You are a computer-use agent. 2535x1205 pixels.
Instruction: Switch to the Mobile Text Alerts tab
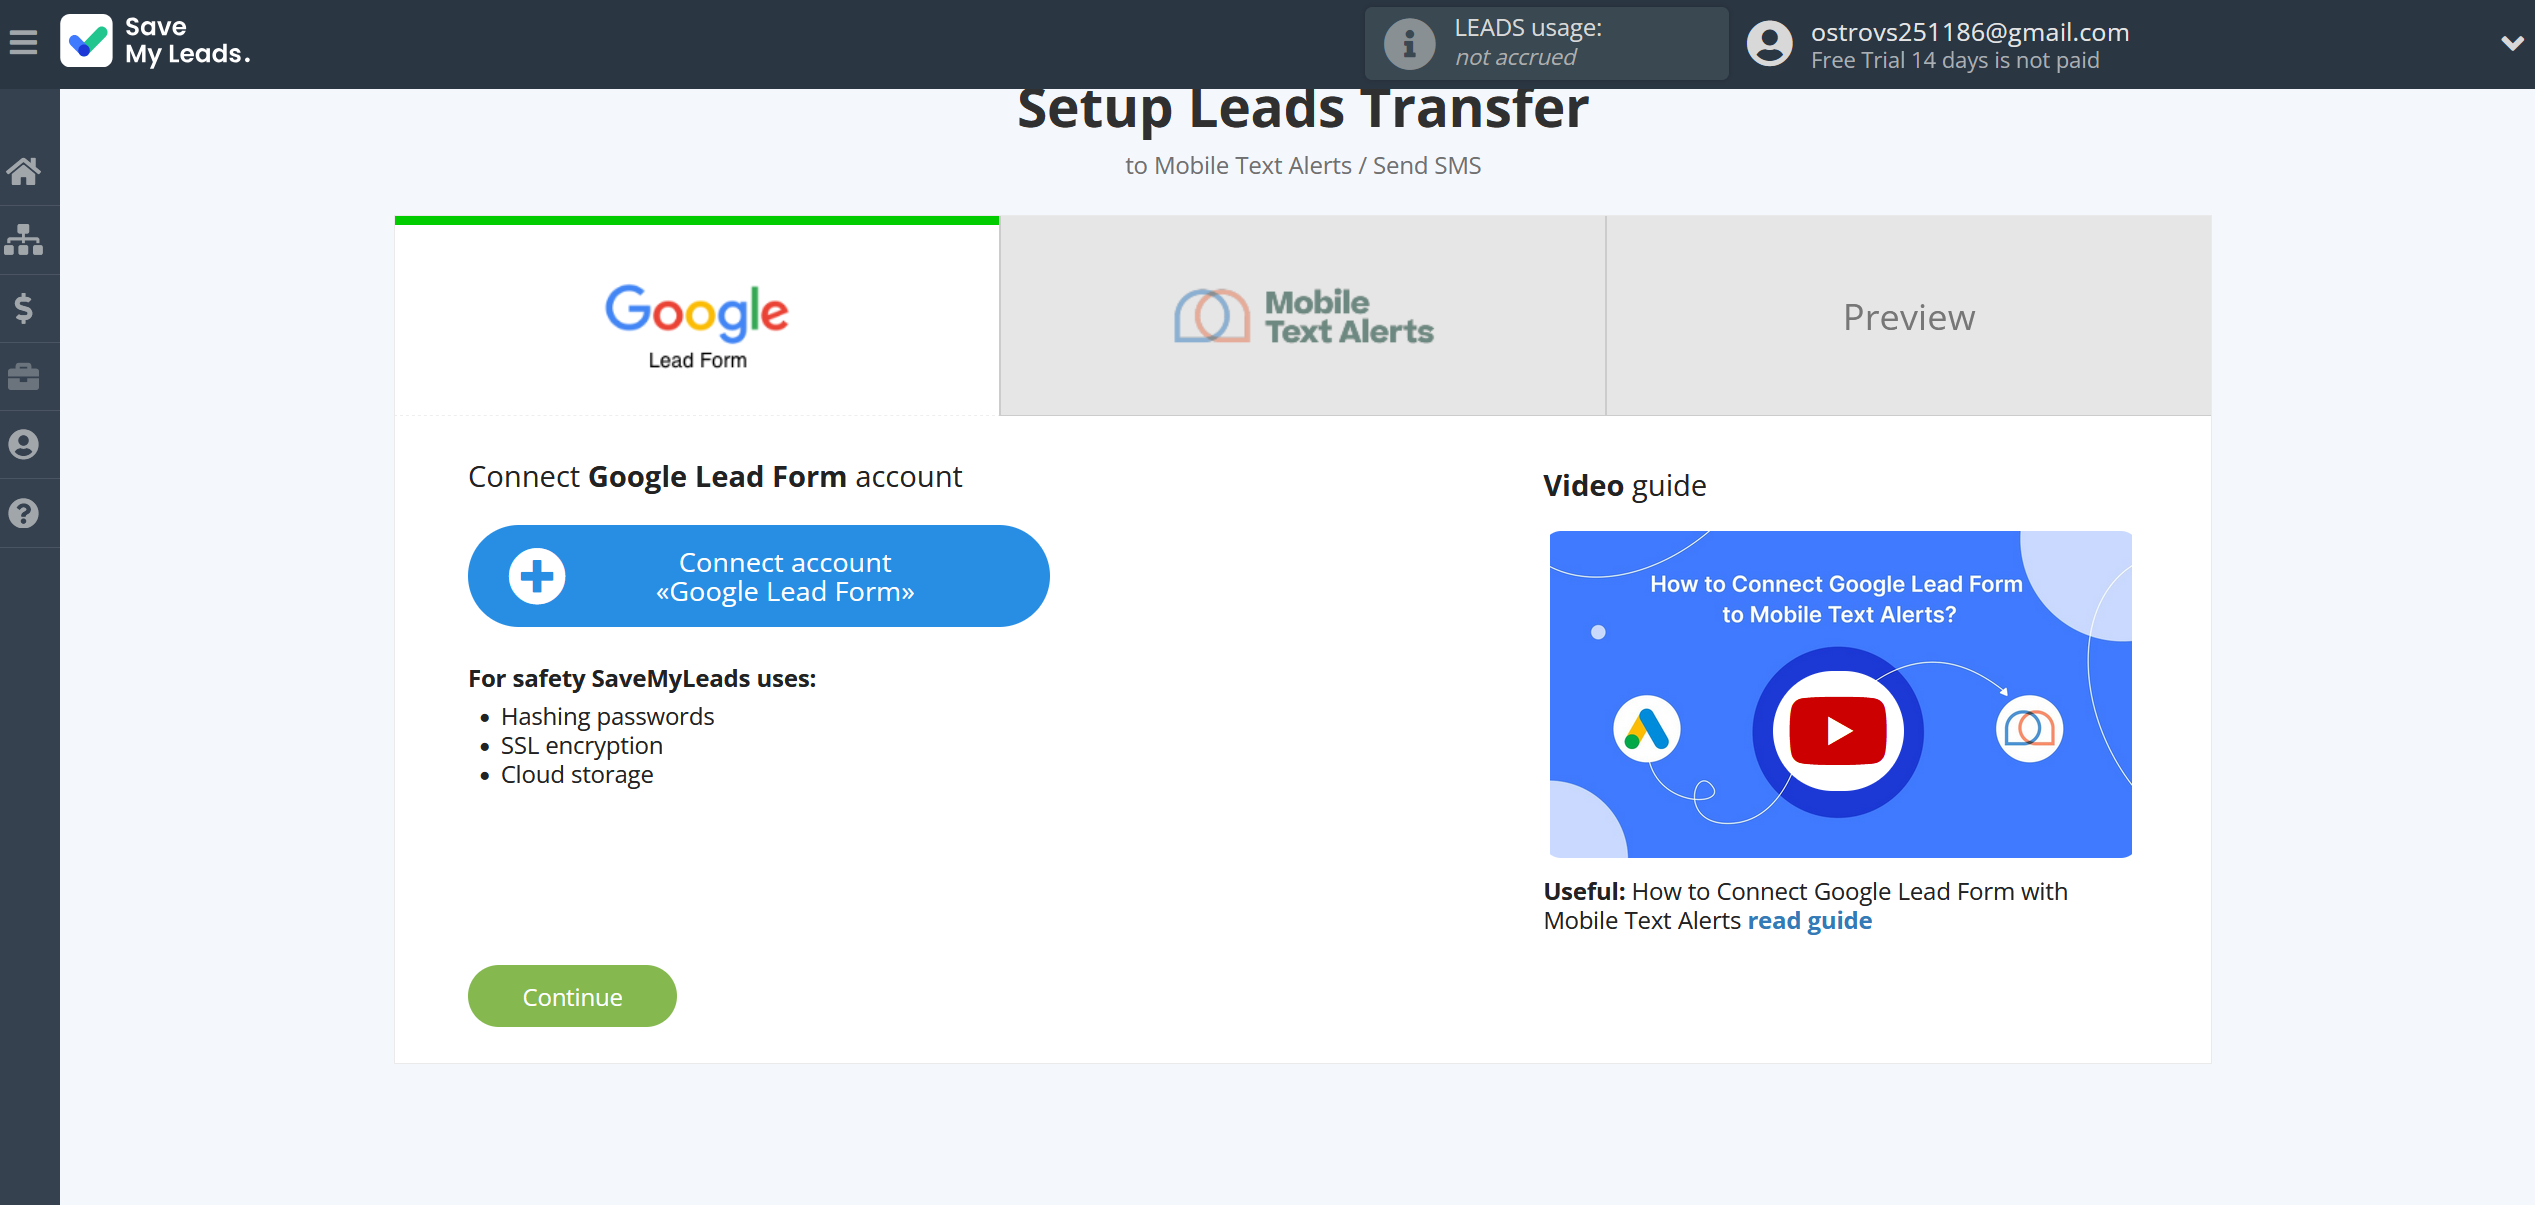pyautogui.click(x=1303, y=316)
